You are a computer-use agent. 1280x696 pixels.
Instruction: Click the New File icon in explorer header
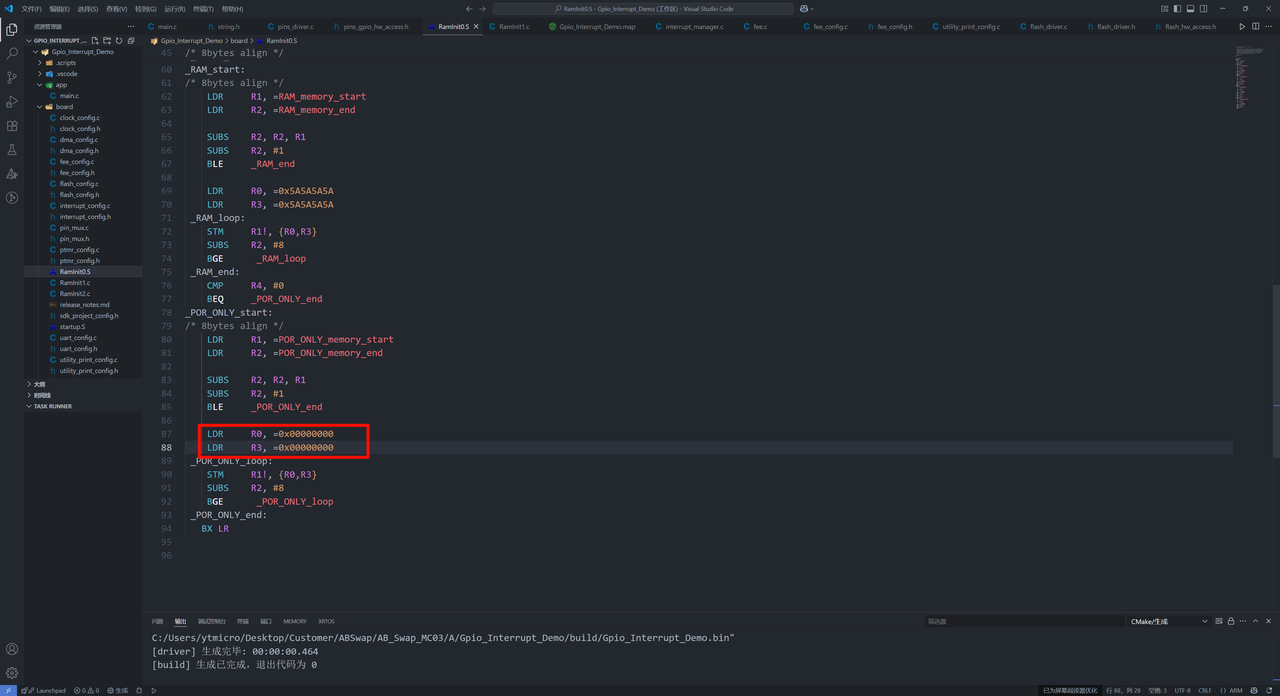click(95, 40)
